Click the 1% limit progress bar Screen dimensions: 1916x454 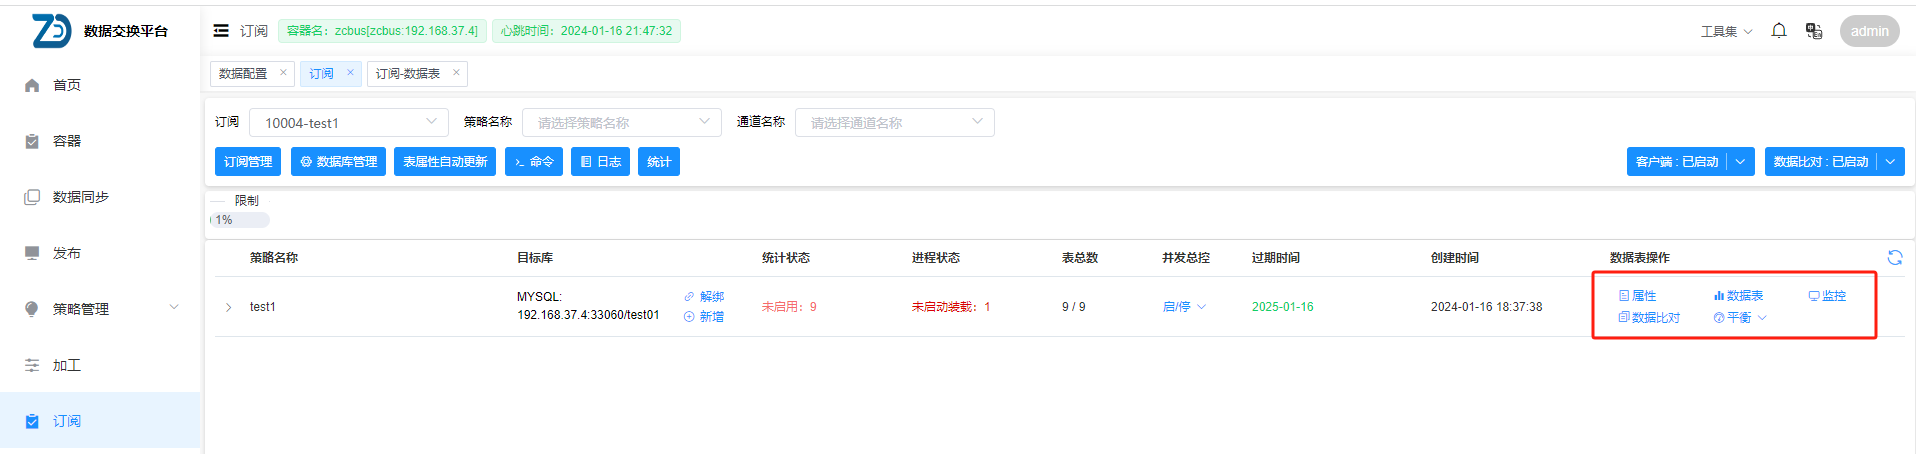point(240,220)
